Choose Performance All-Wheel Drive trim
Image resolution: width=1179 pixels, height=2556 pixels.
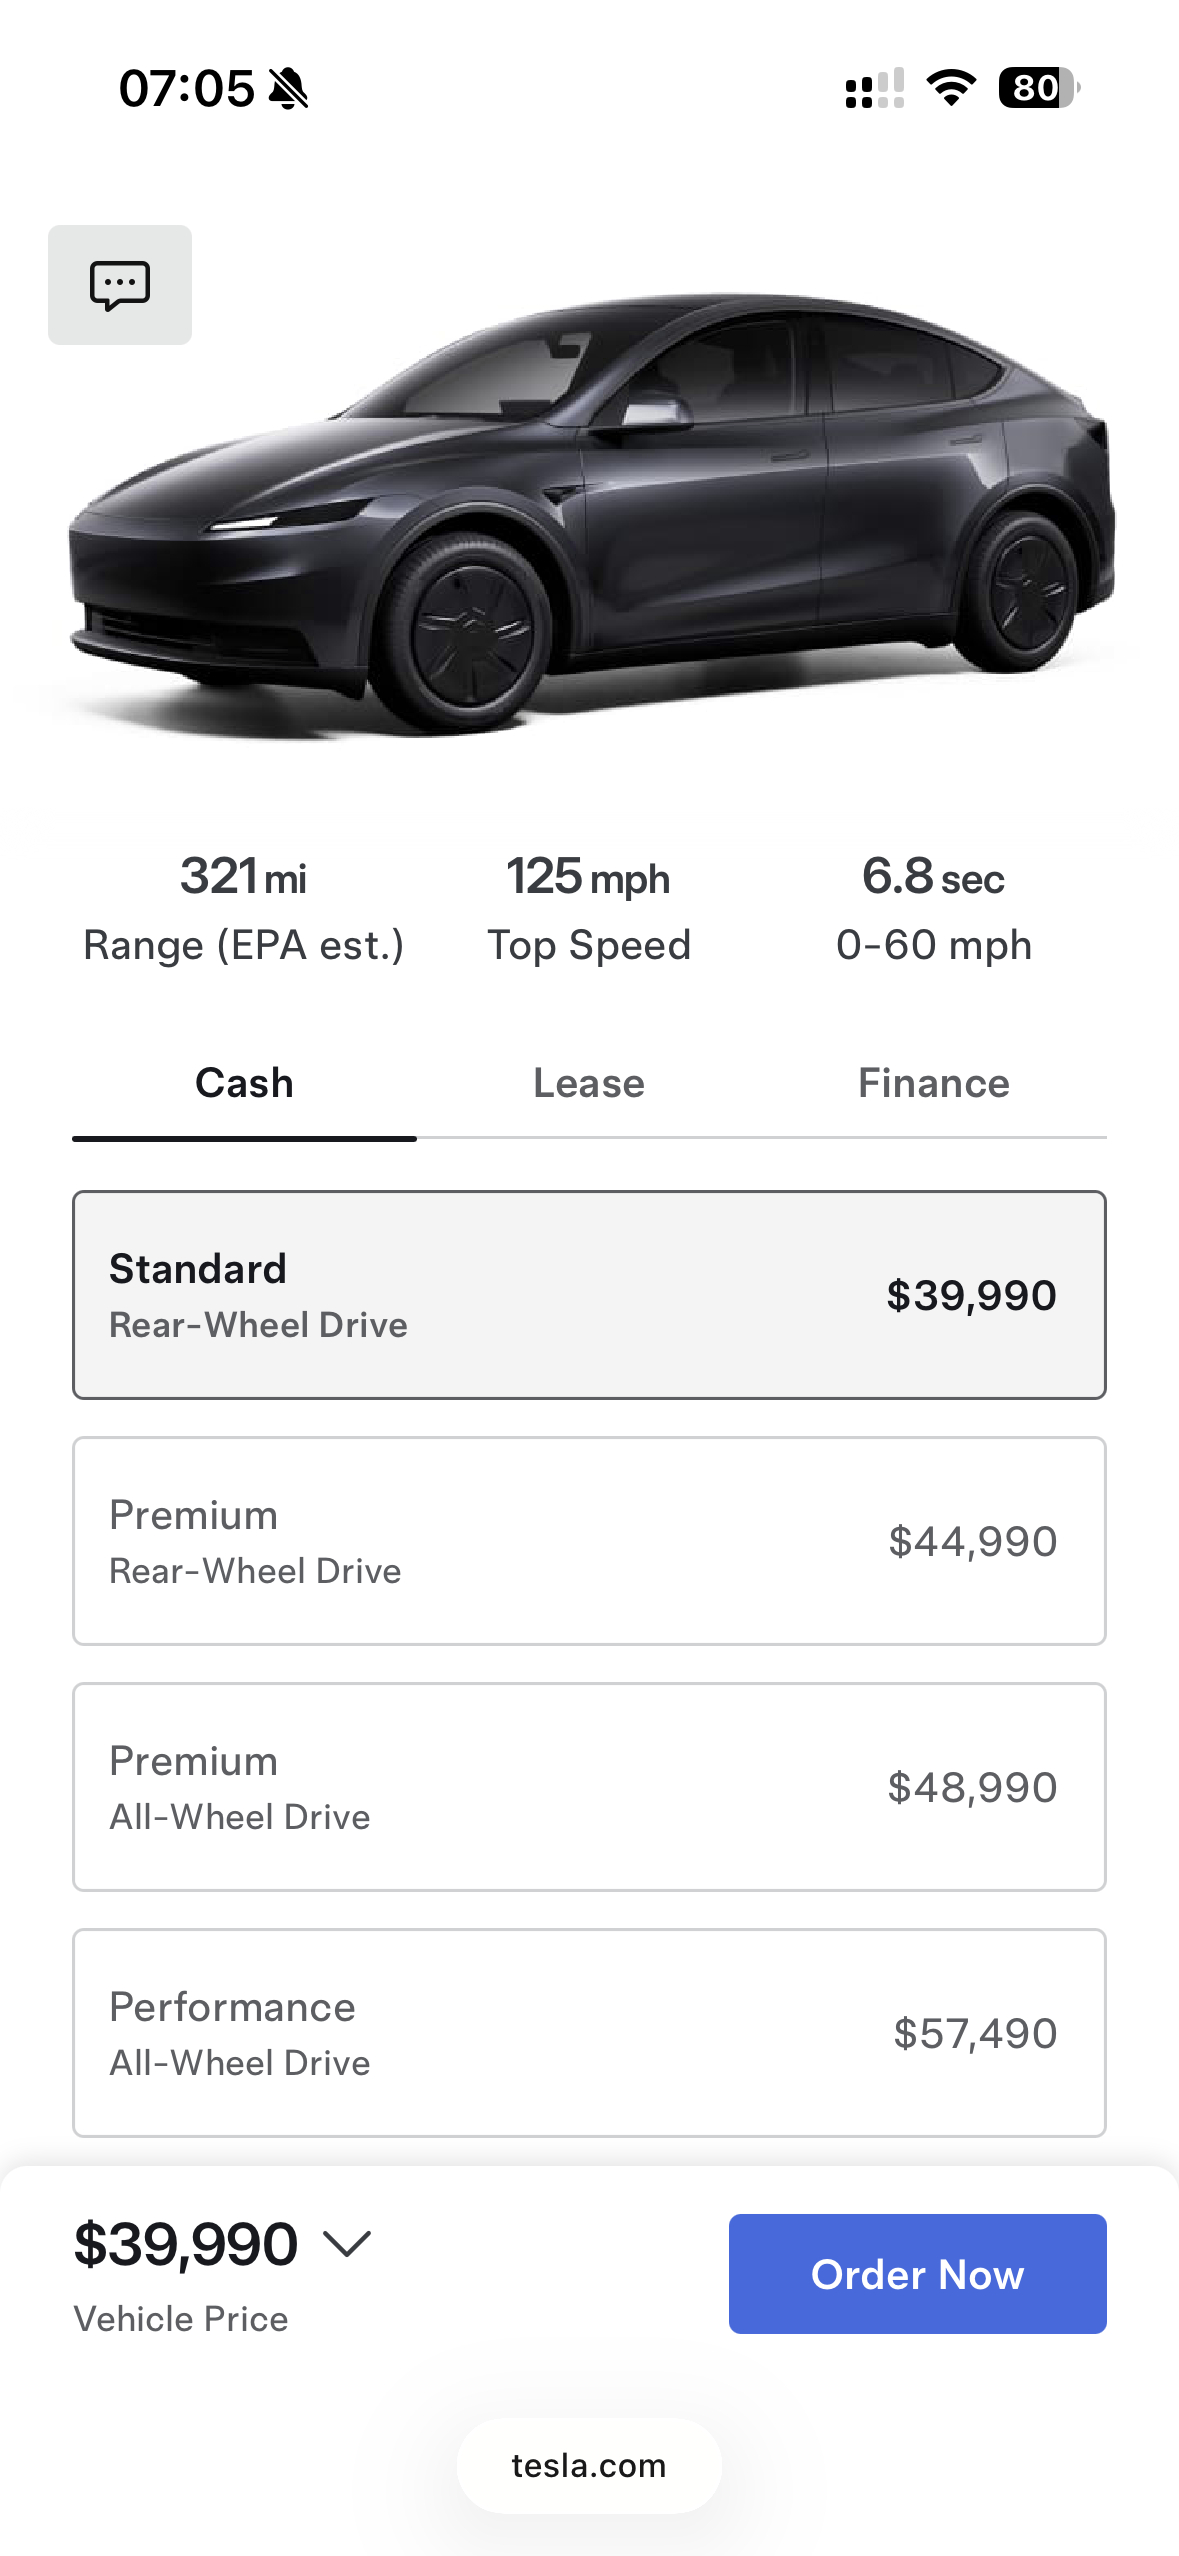coord(589,2033)
